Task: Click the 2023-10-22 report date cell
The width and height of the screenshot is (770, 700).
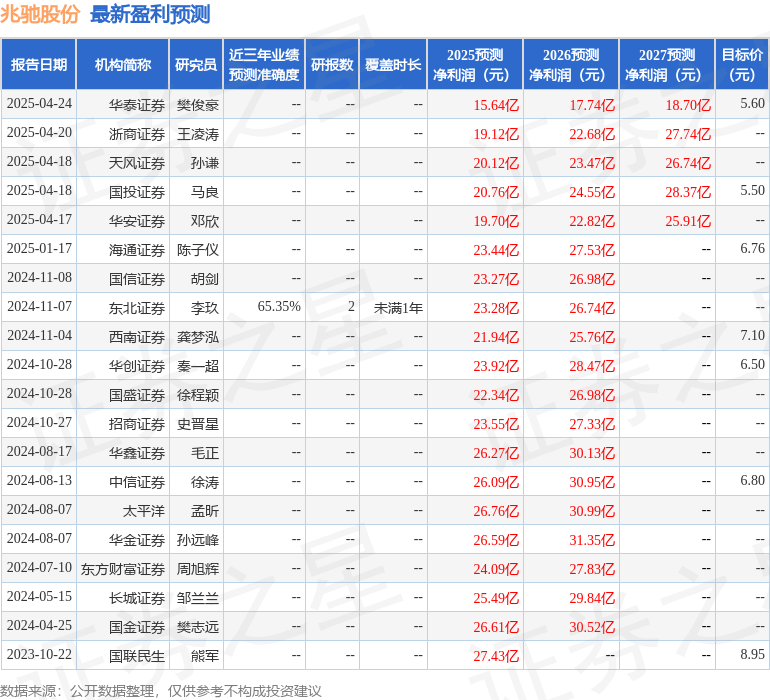Action: coord(39,655)
